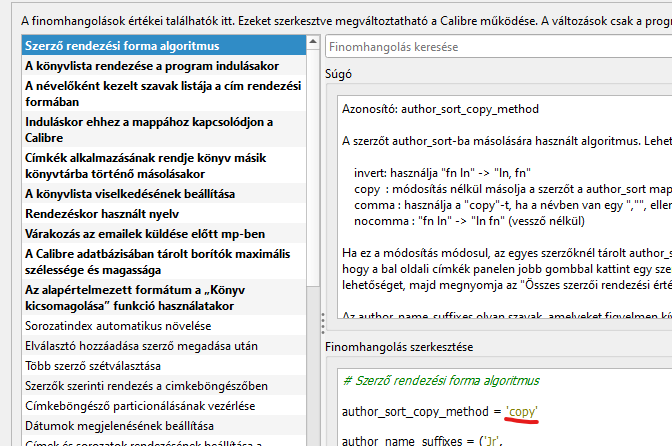The width and height of the screenshot is (672, 446).
Task: Select 'Induláskor ehhez a mappához kapcsolódjon' entry
Action: (164, 129)
